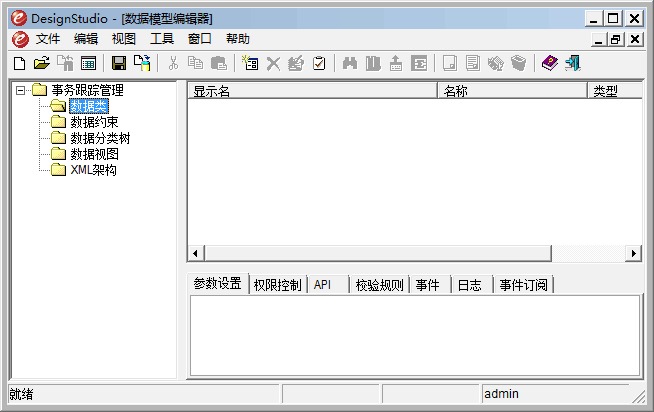Open the 工具 menu
Image resolution: width=654 pixels, height=412 pixels.
(162, 39)
